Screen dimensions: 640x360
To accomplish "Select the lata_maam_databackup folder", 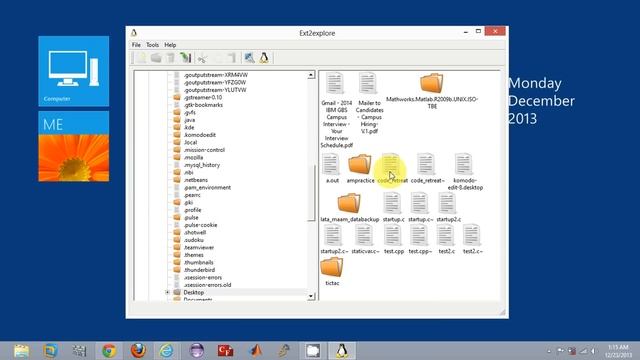I will 349,208.
